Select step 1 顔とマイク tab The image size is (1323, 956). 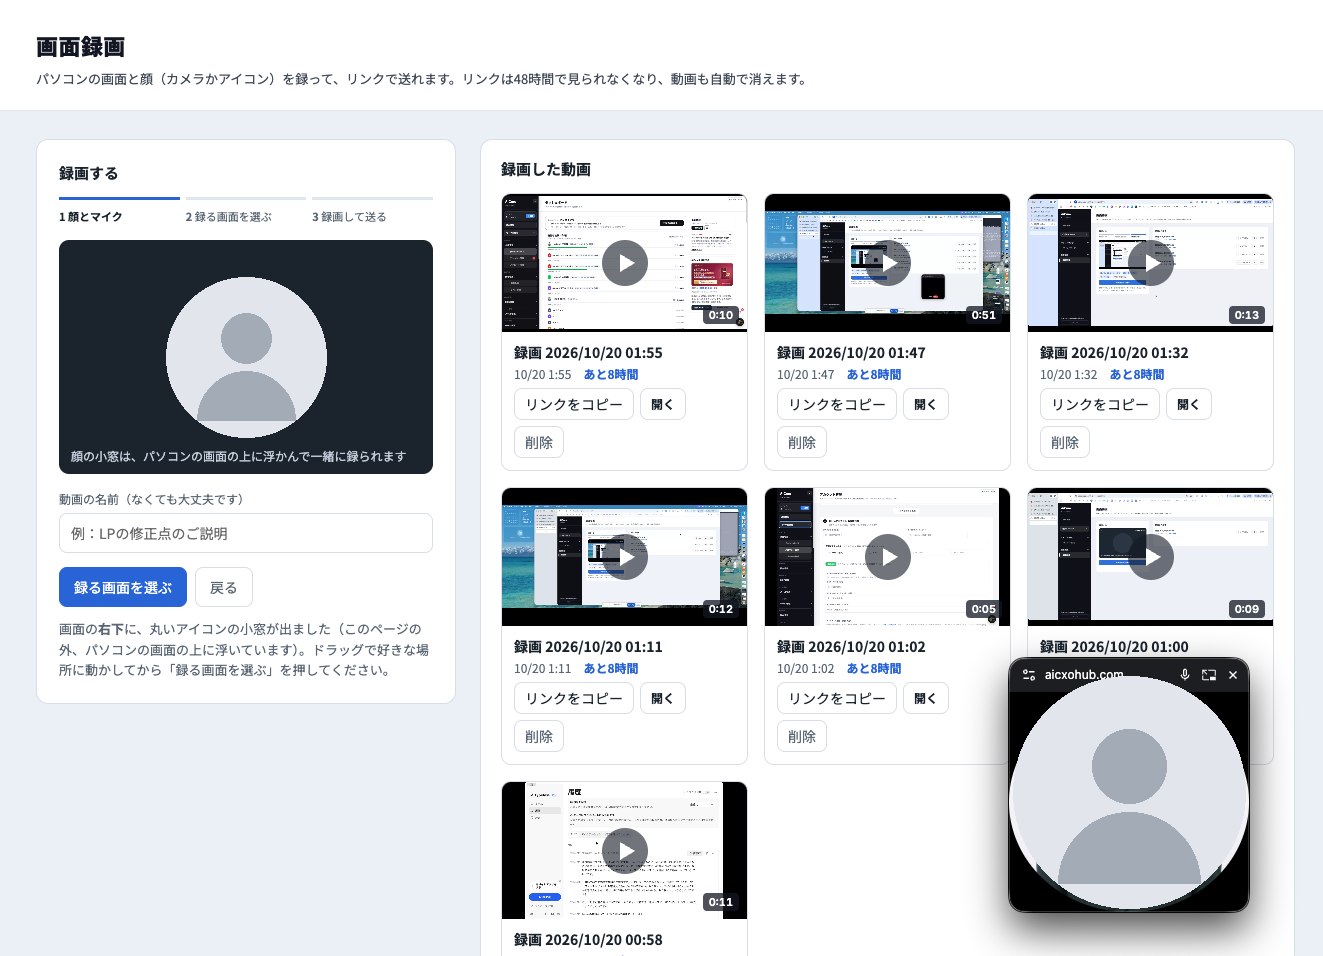coord(119,210)
